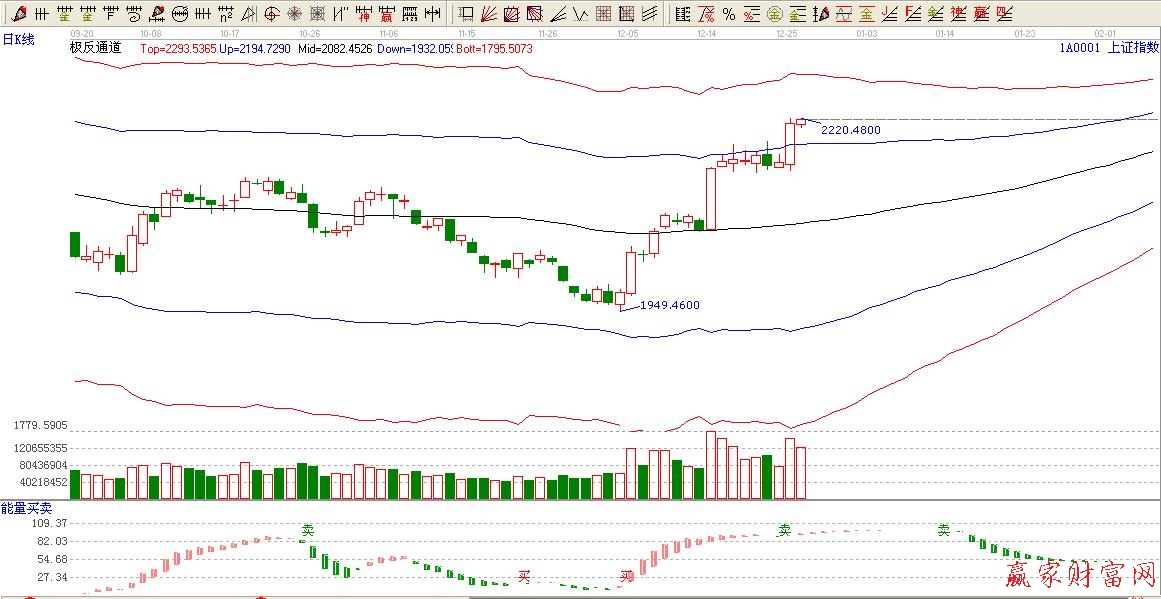Screen dimensions: 1161x599
Task: Click the 能量买卖 indicator panel label
Action: [x=26, y=509]
